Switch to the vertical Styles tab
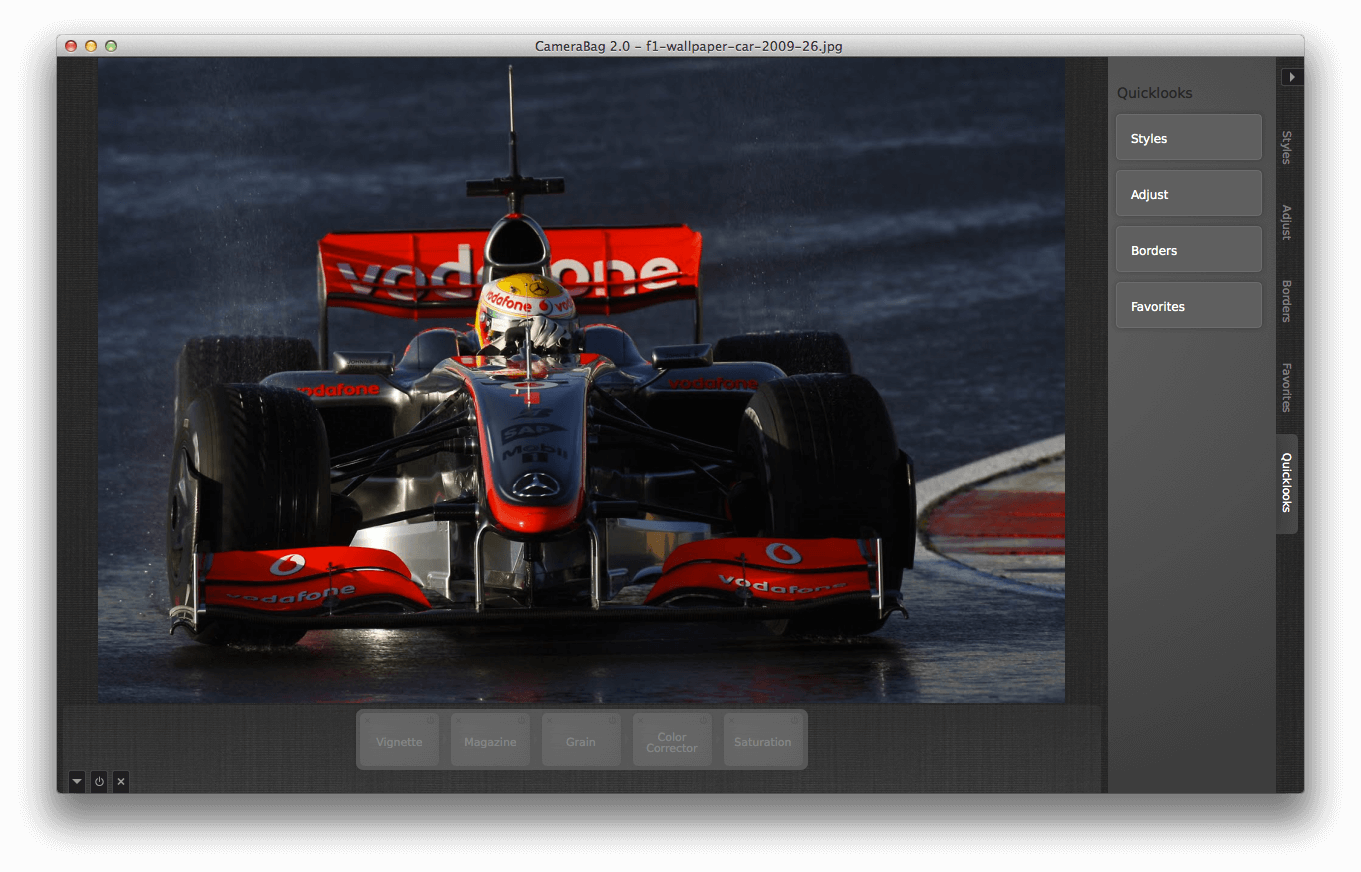 1287,147
